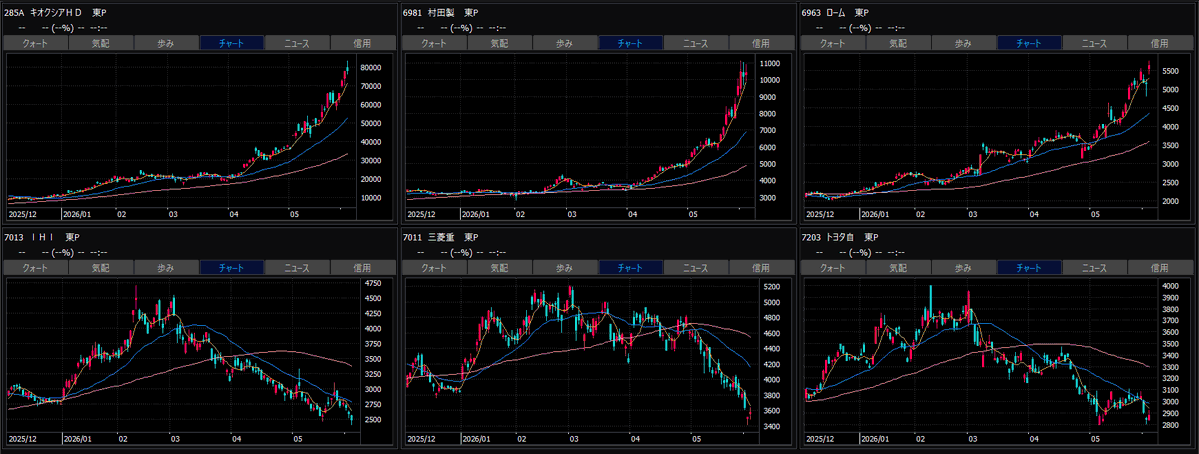Image resolution: width=1199 pixels, height=454 pixels.
Task: Click the 4750 price label on IHI chart
Action: click(374, 283)
